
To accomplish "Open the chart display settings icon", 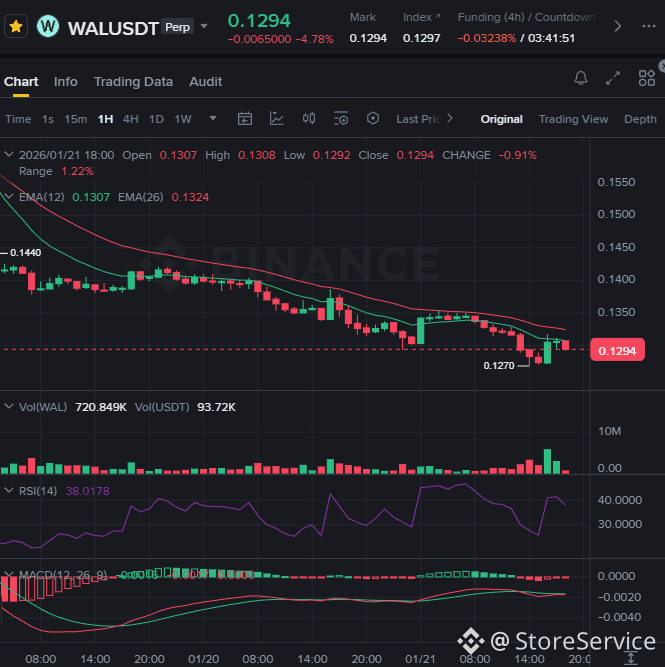I will pos(341,119).
